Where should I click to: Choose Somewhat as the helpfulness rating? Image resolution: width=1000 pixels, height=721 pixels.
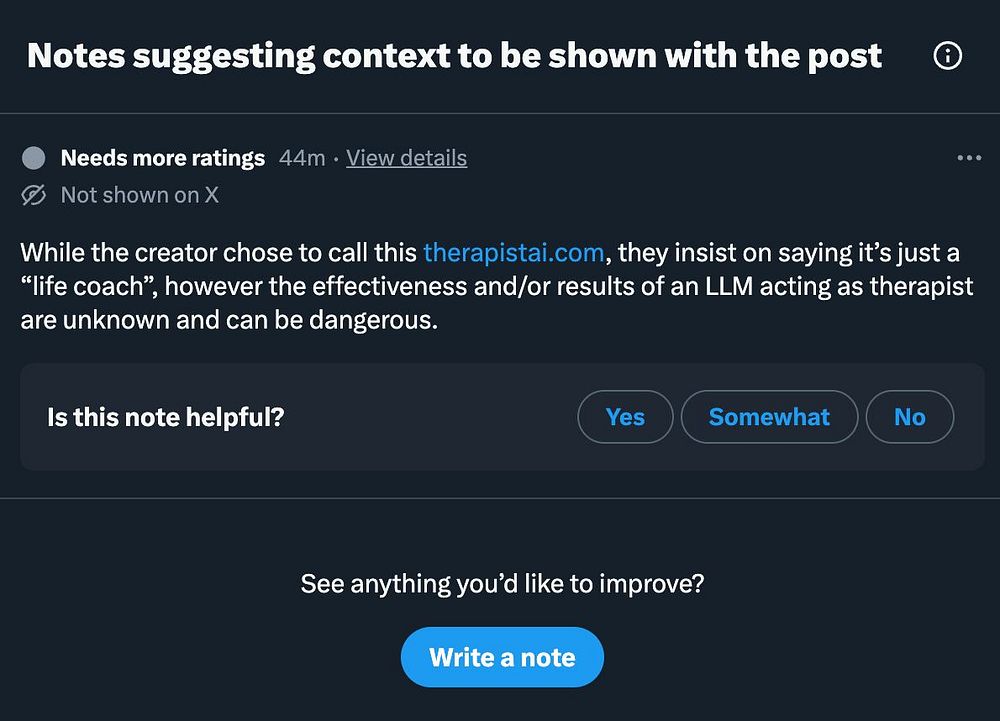coord(769,417)
